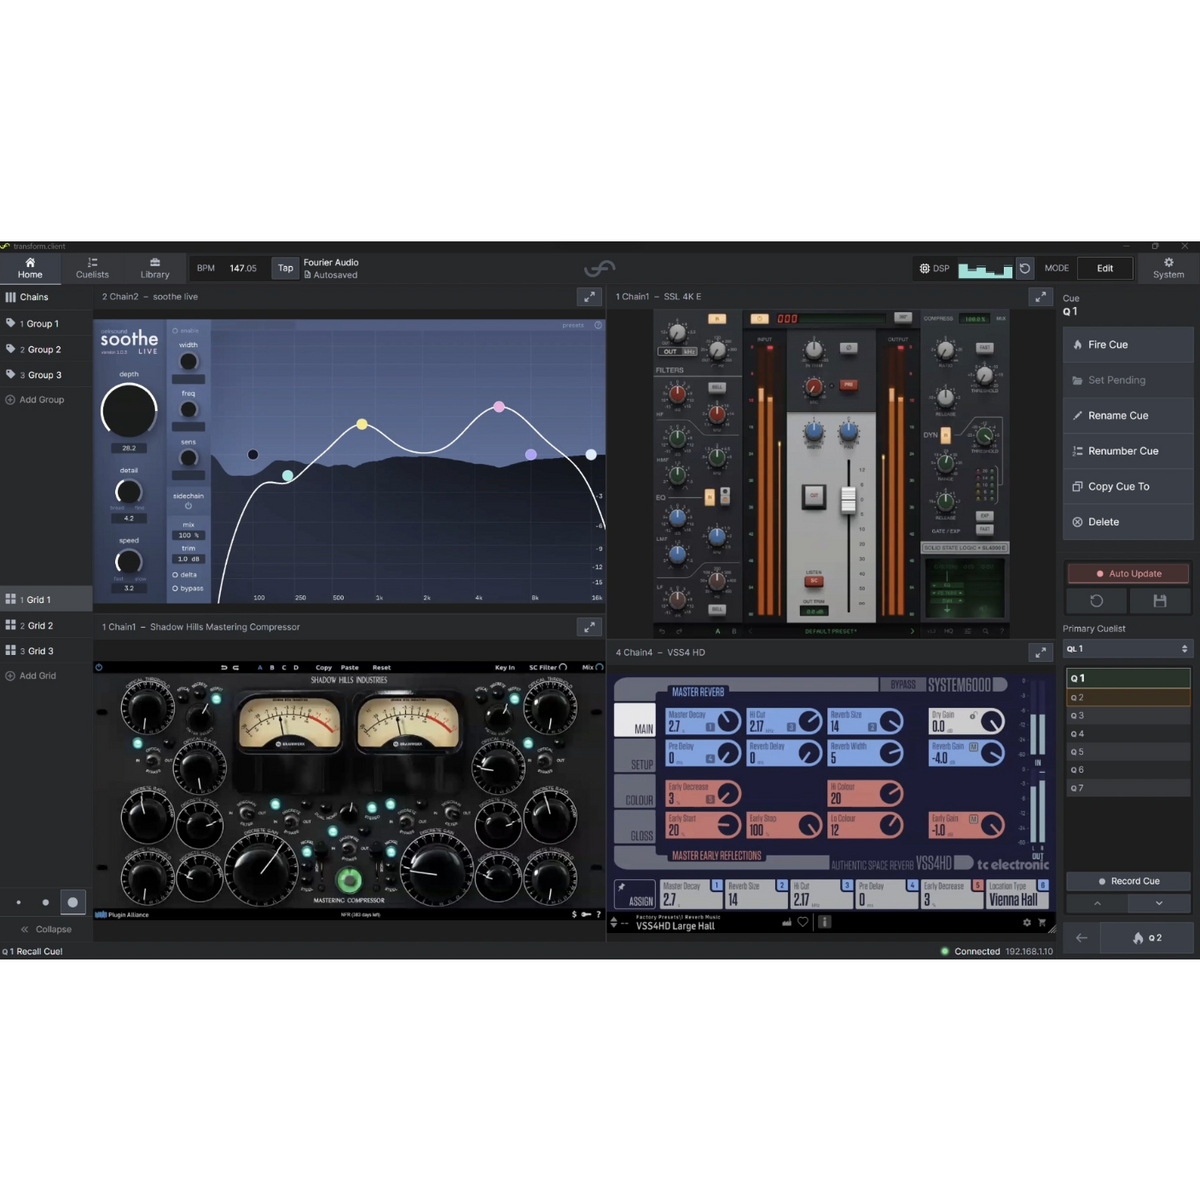Click the VSS4 HD ASSIGN pin button
Viewport: 1200px width, 1200px height.
pos(635,895)
